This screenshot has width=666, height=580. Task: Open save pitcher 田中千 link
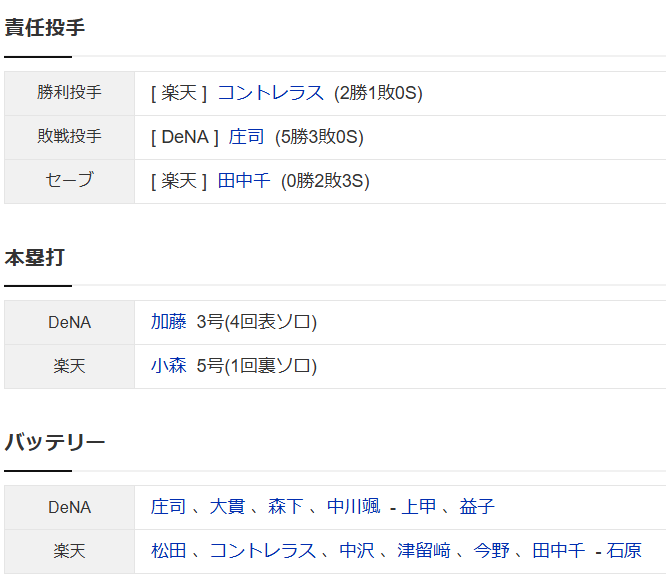click(244, 180)
